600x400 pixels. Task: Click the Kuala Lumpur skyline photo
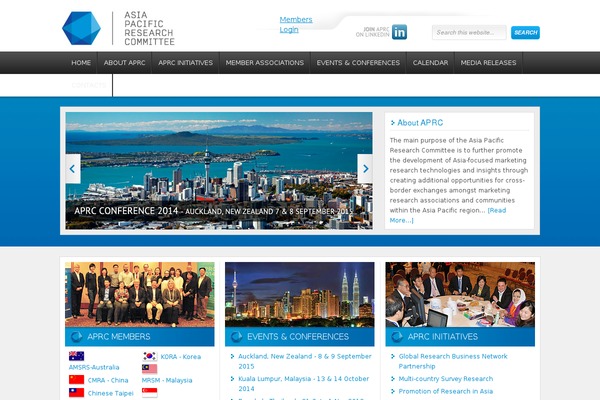point(300,294)
